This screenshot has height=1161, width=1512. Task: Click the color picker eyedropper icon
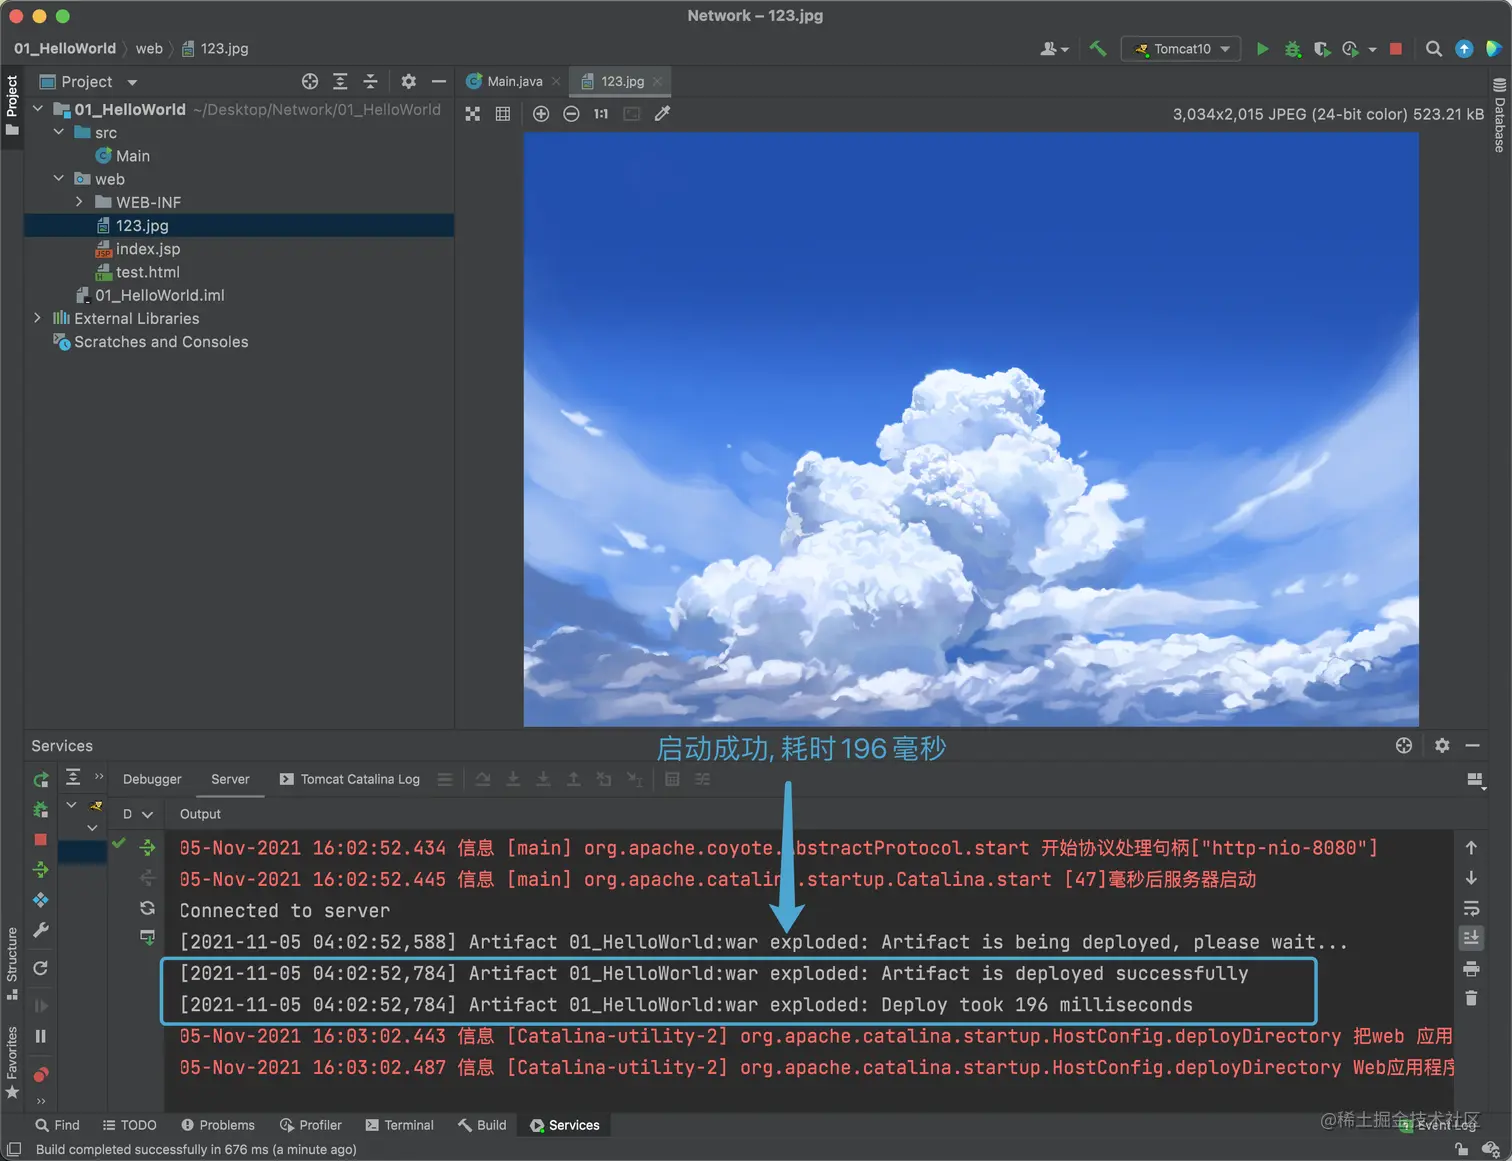tap(662, 114)
